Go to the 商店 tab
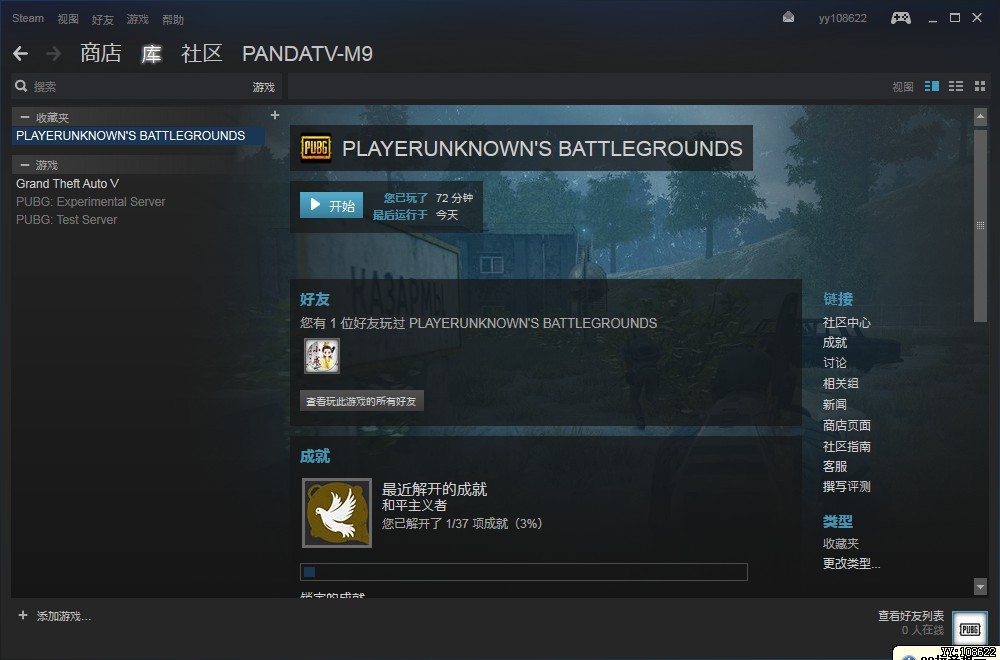 click(101, 54)
